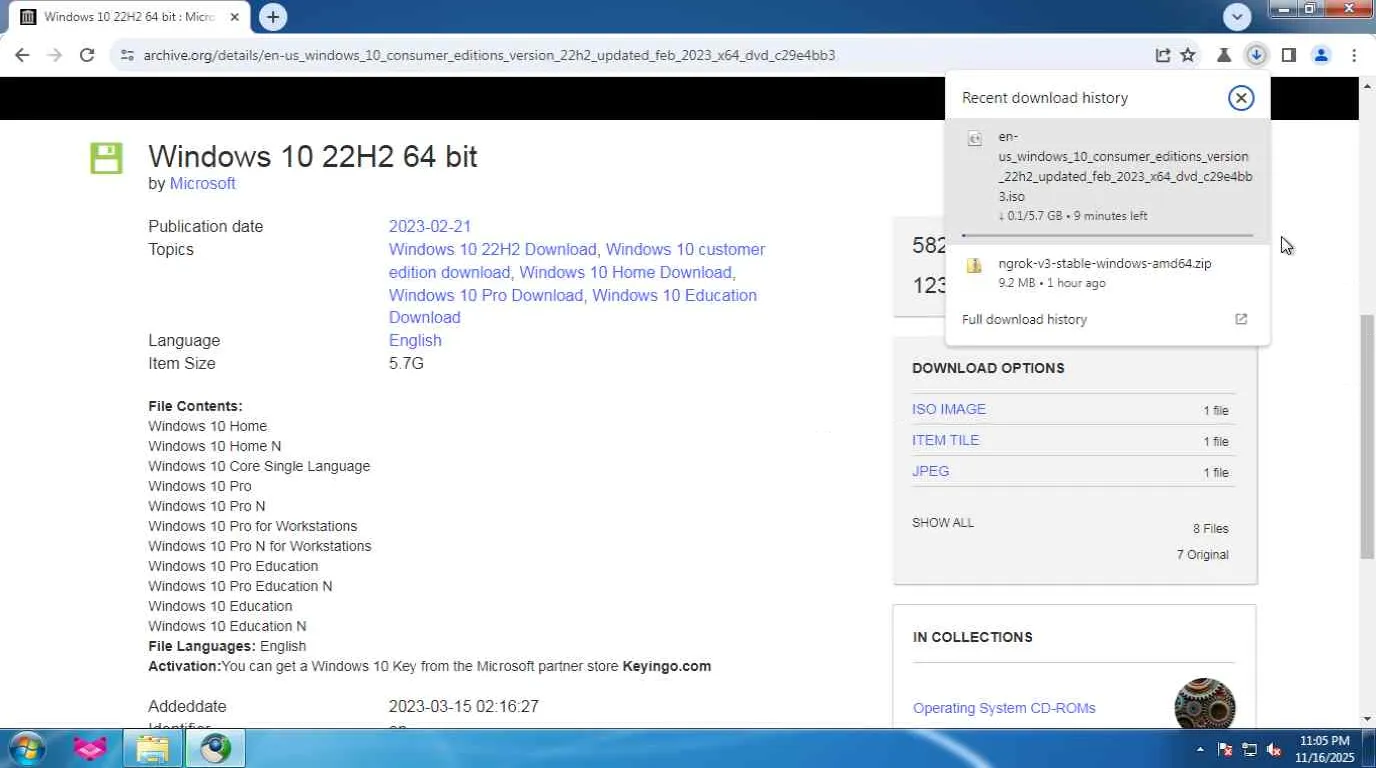Click the 7 Original count text
The height and width of the screenshot is (768, 1376).
[x=1203, y=555]
